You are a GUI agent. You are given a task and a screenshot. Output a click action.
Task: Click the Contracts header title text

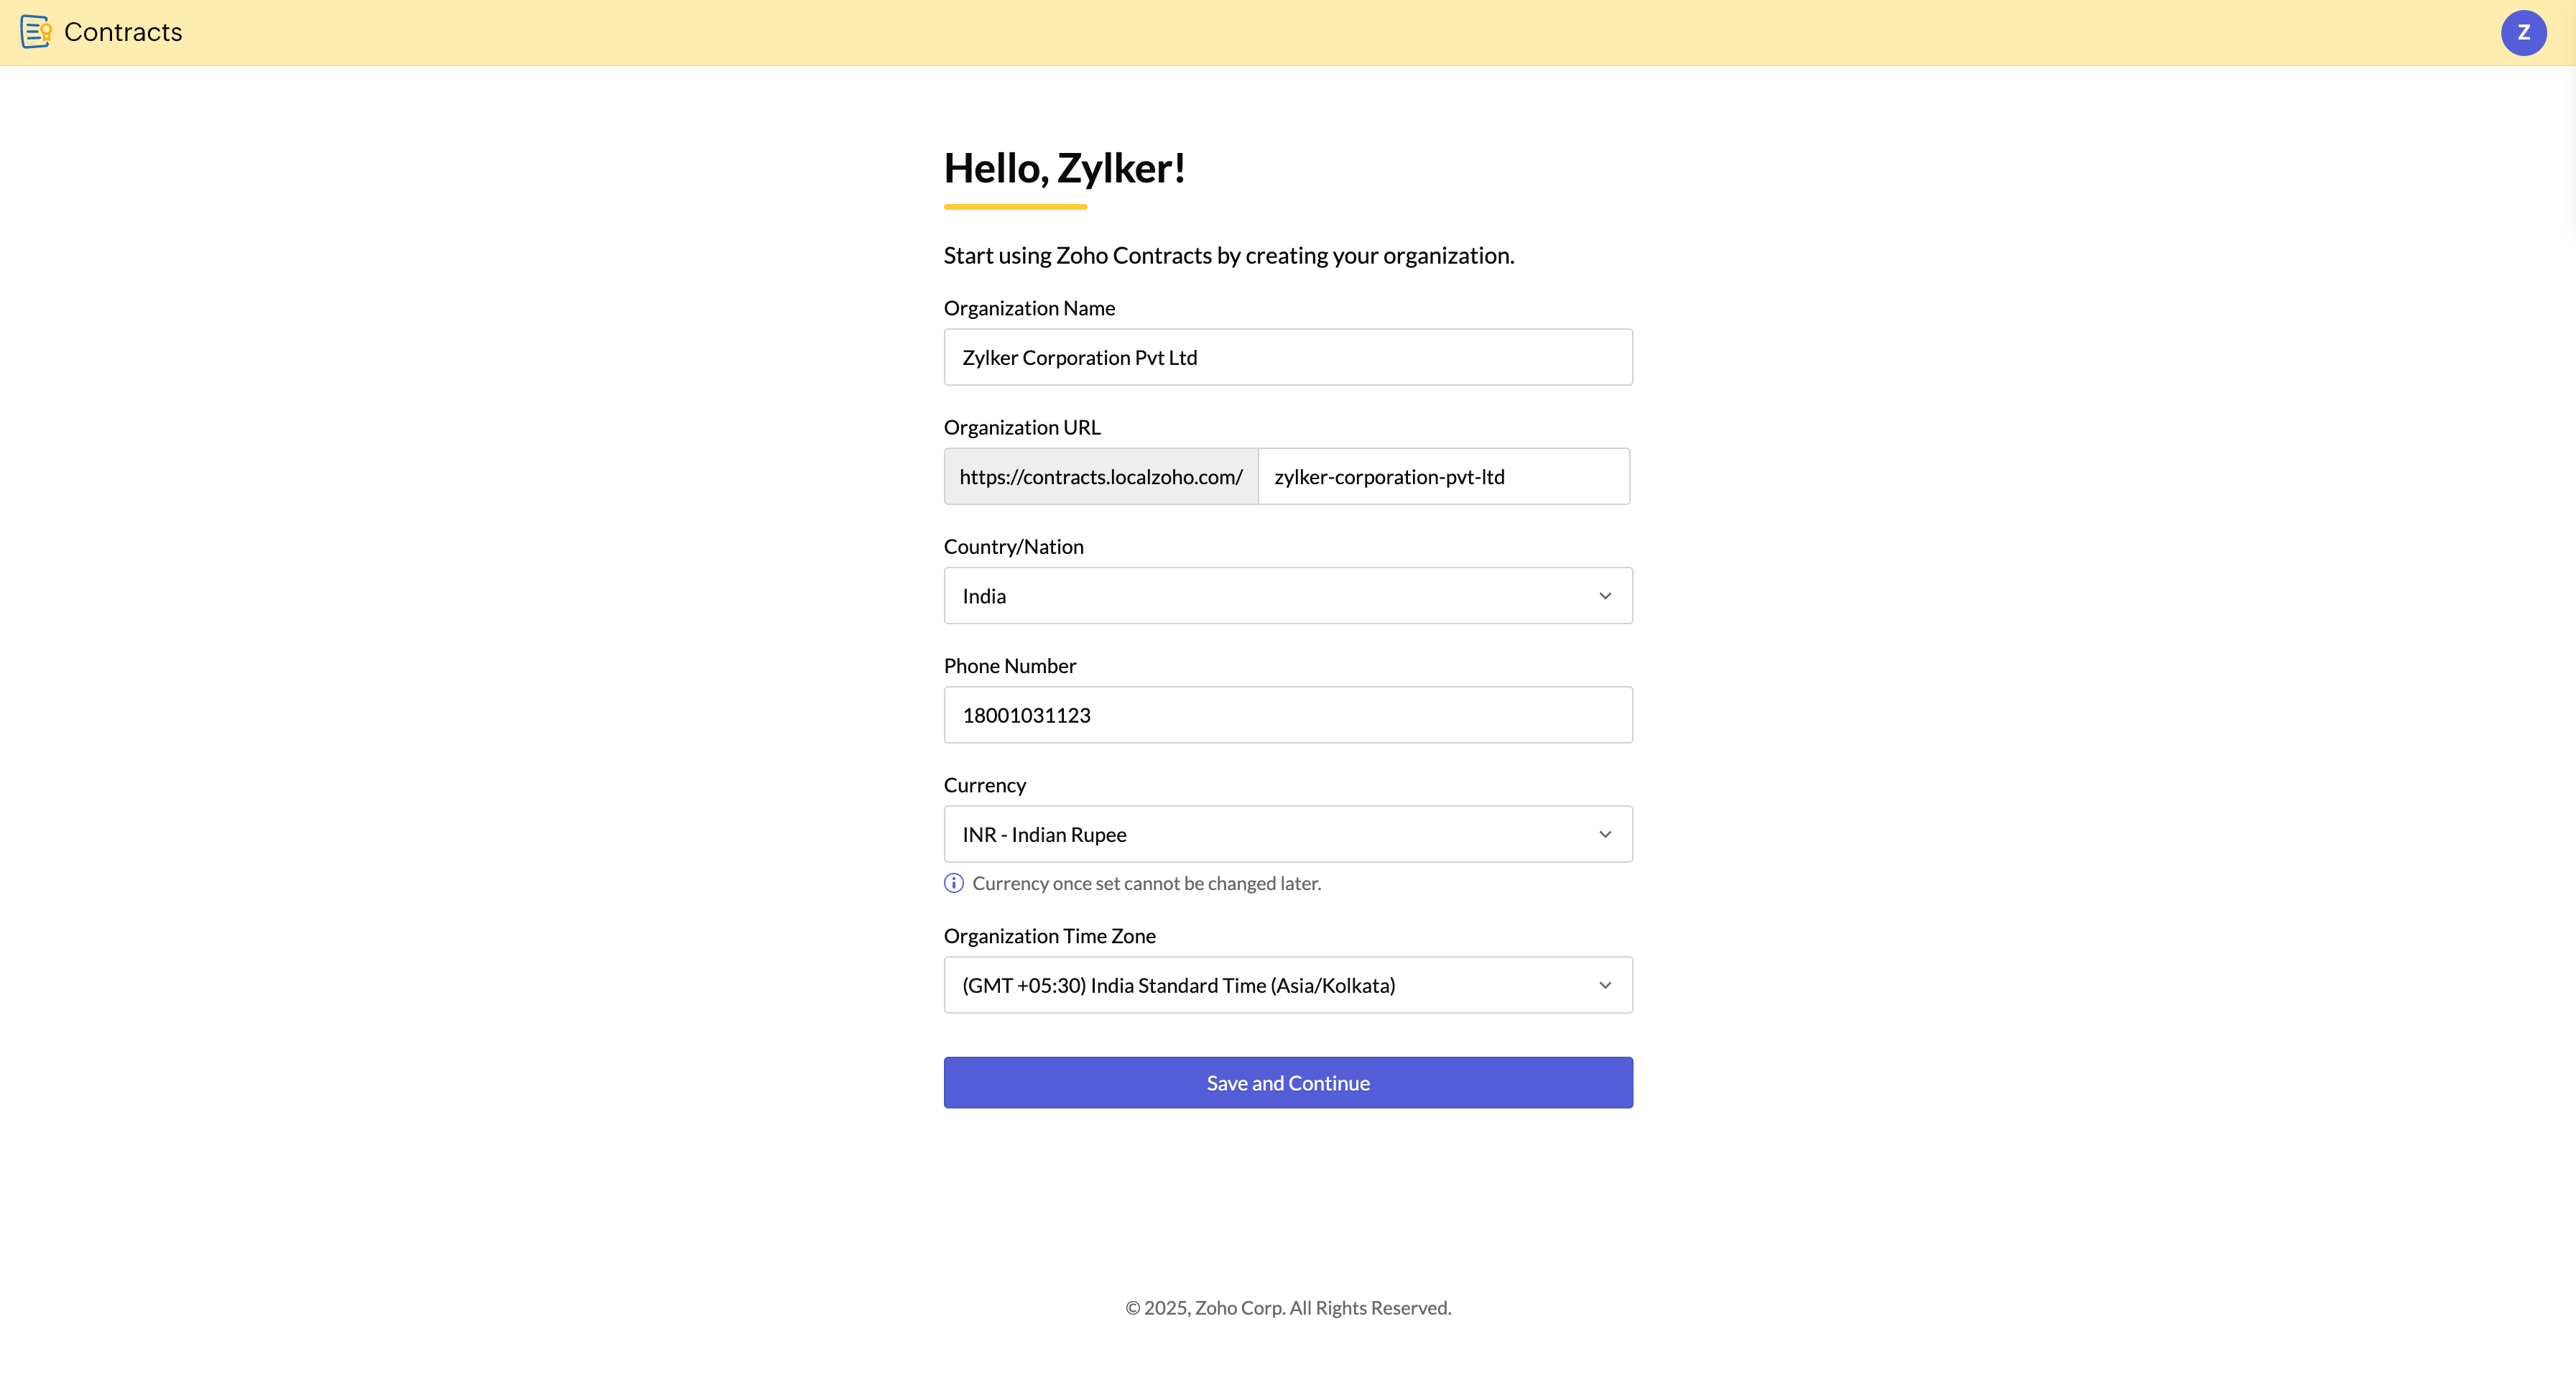click(x=123, y=32)
